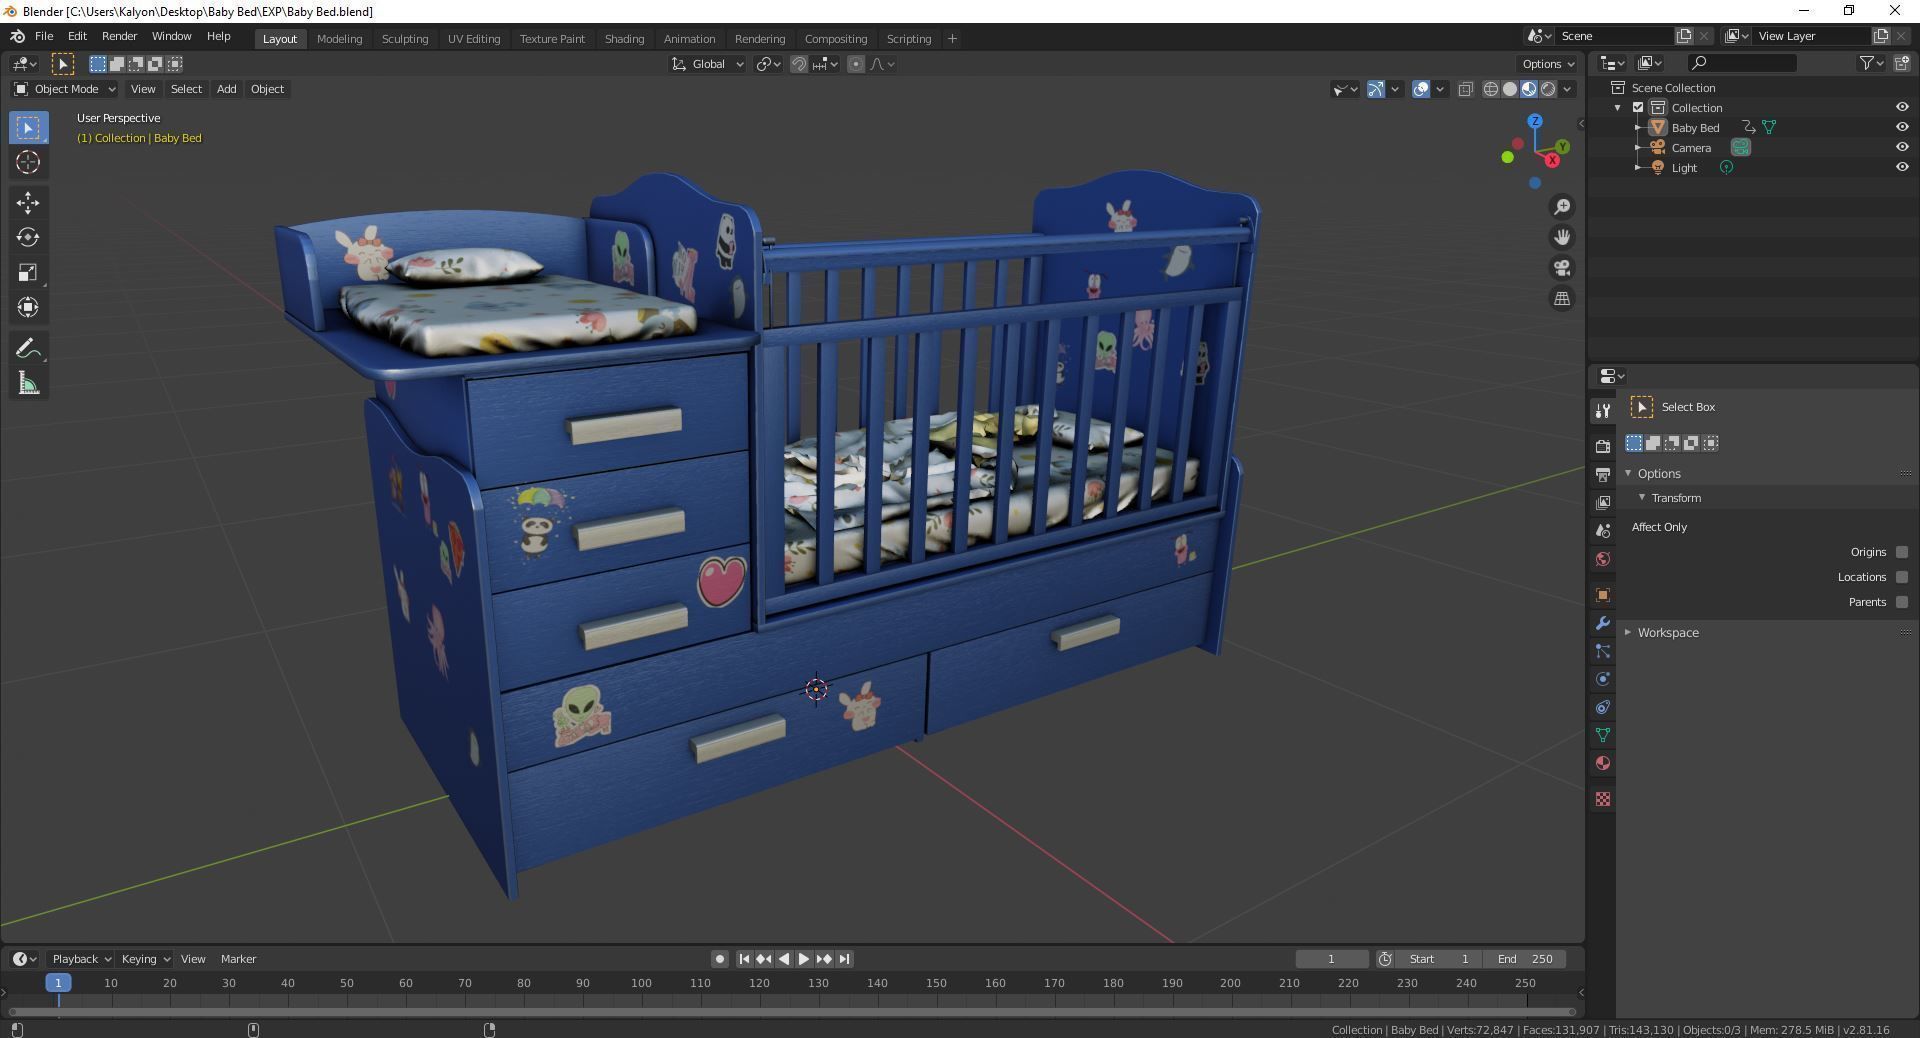1920x1038 pixels.
Task: Open the Texture properties checkerboard tab
Action: pyautogui.click(x=1603, y=799)
